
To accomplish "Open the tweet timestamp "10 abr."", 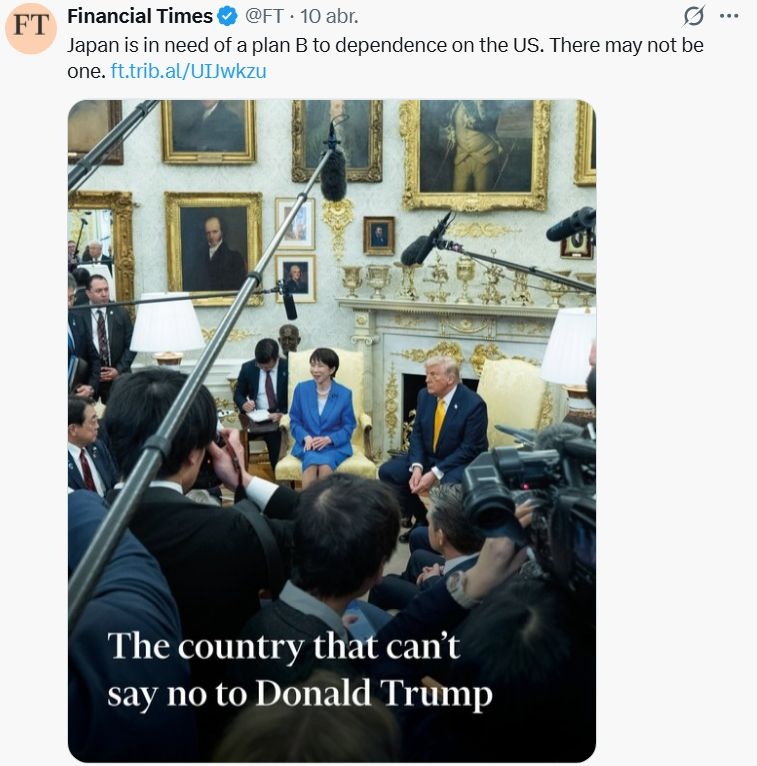I will coord(329,17).
